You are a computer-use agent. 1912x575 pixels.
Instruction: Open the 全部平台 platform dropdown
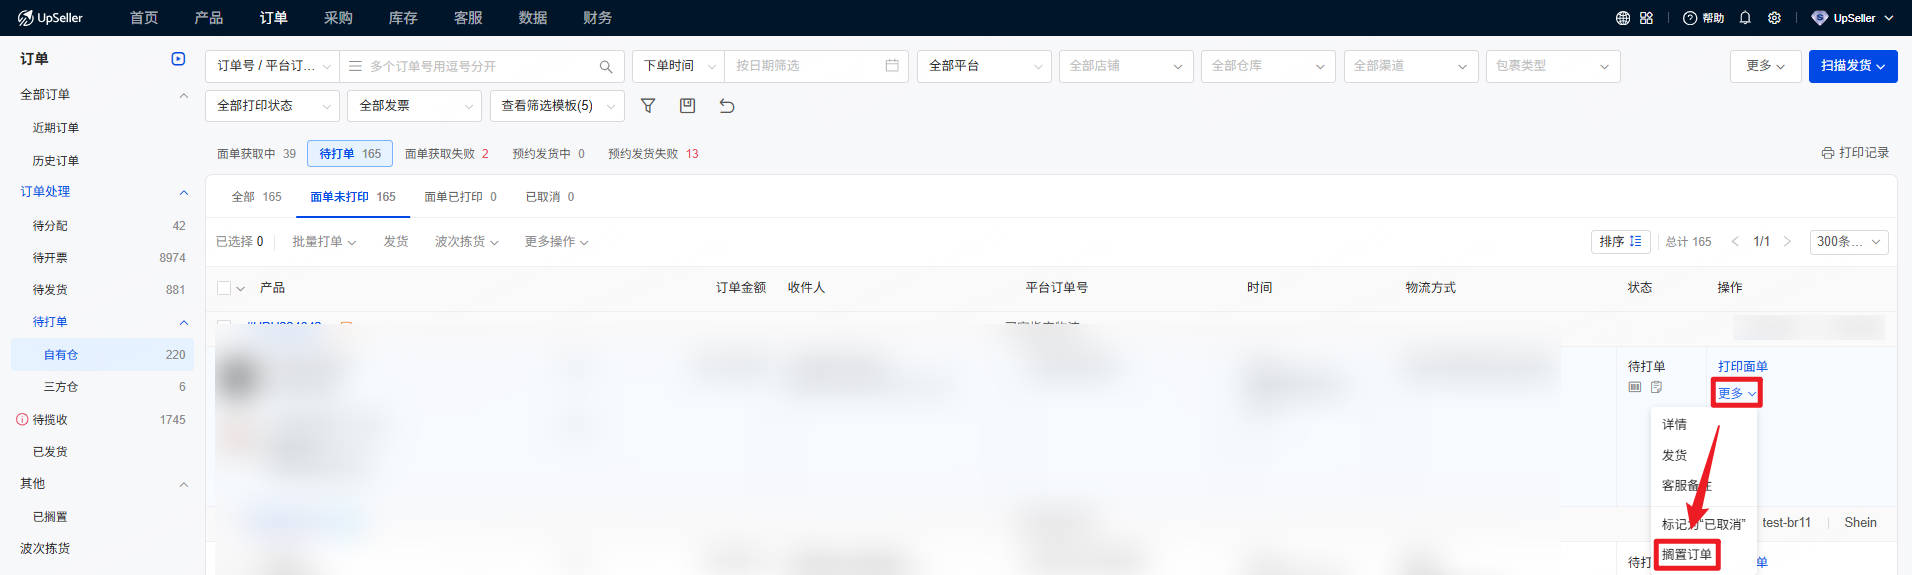(983, 66)
